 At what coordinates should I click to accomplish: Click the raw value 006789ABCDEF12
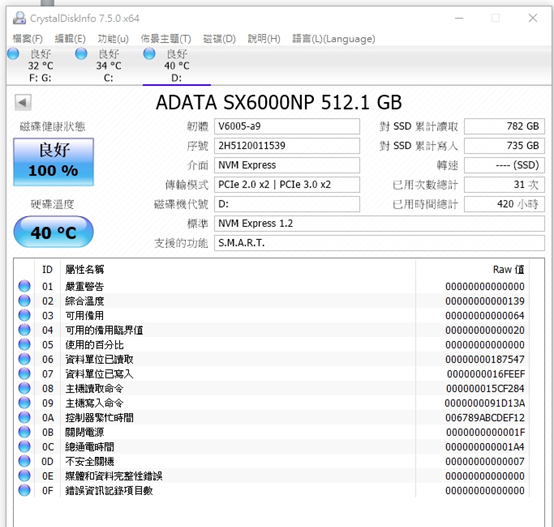pyautogui.click(x=485, y=418)
